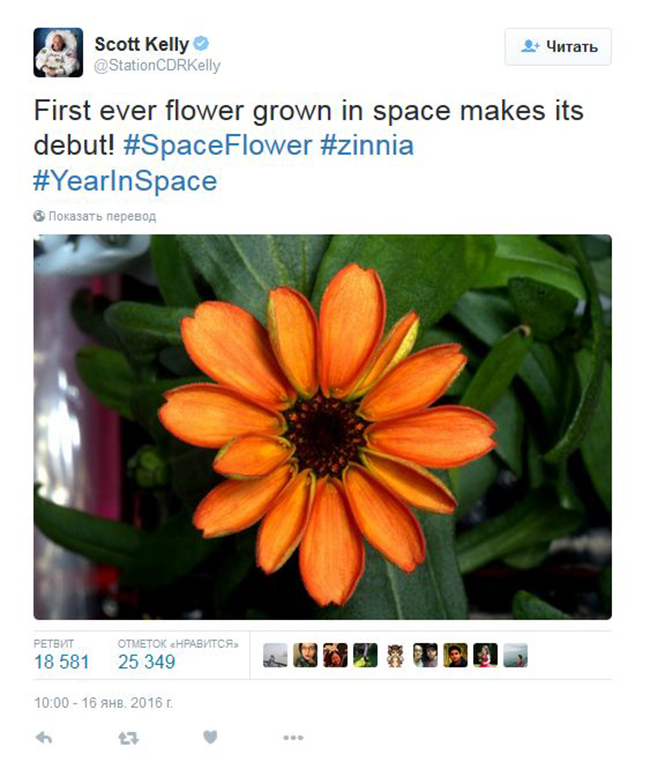Viewport: 650px width, 777px height.
Task: Open the #YearInSpace hashtag
Action: 125,182
